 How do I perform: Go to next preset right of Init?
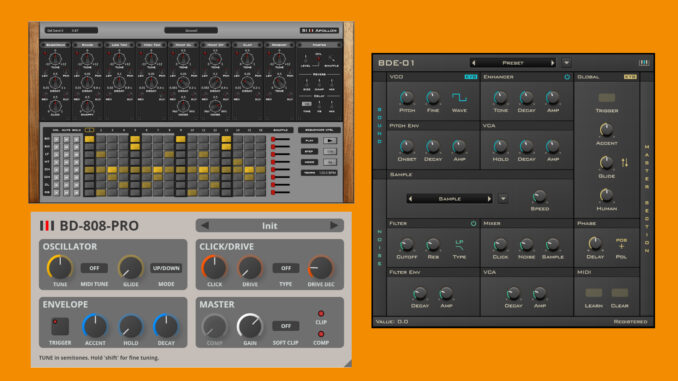click(333, 225)
